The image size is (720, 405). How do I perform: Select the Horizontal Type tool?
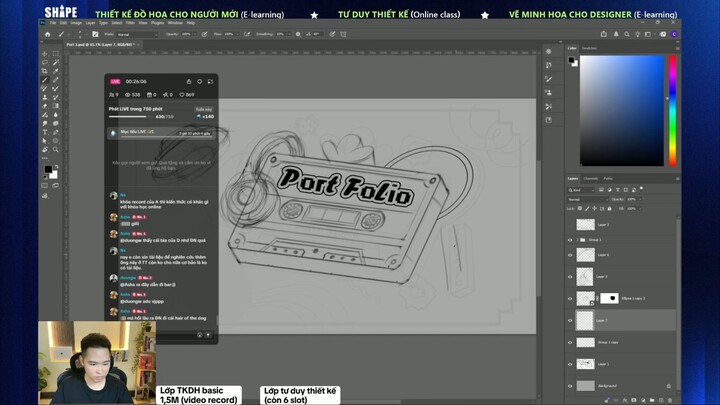pos(45,132)
